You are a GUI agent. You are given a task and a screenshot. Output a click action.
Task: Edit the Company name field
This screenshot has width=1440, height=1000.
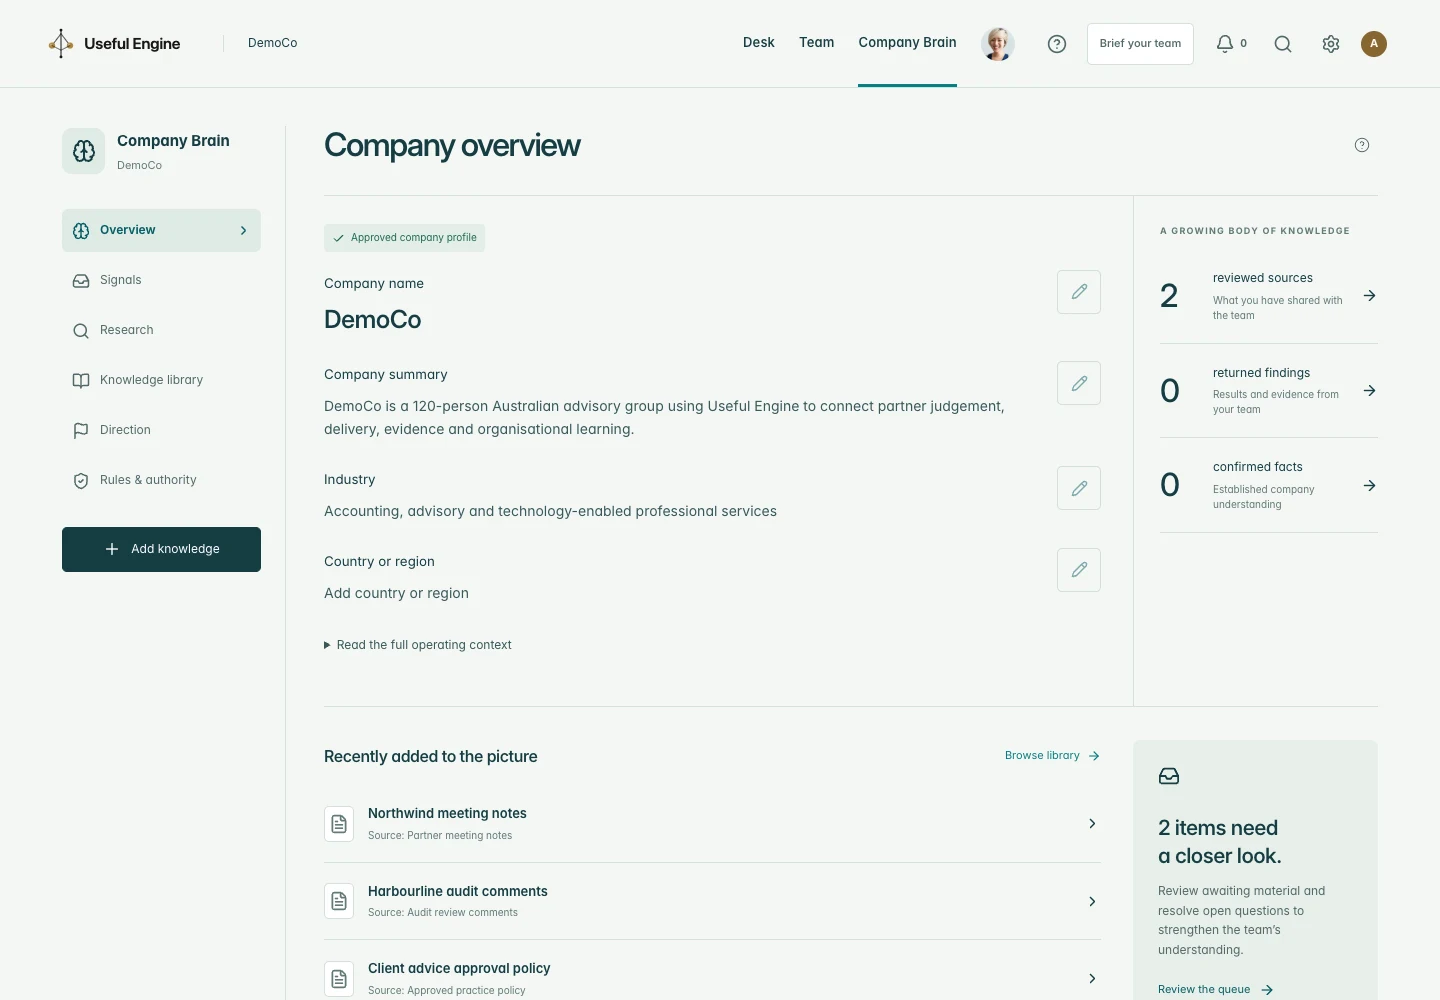(x=1079, y=292)
